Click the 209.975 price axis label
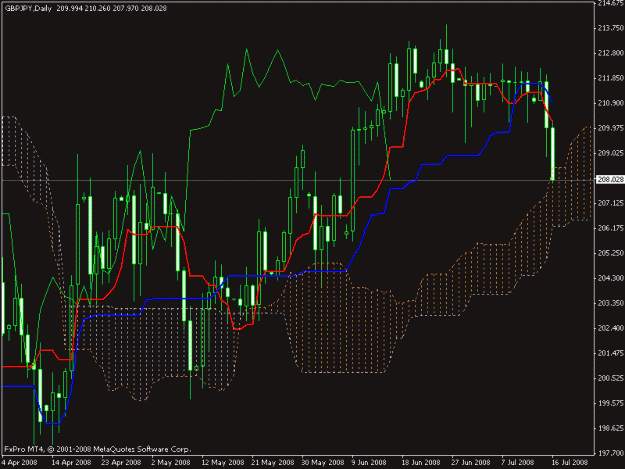The width and height of the screenshot is (625, 469). click(x=610, y=128)
